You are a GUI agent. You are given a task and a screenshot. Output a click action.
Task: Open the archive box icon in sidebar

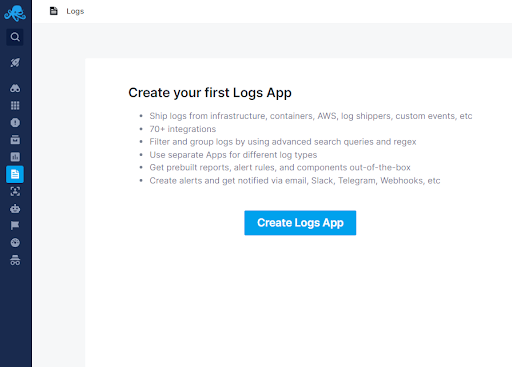15,140
